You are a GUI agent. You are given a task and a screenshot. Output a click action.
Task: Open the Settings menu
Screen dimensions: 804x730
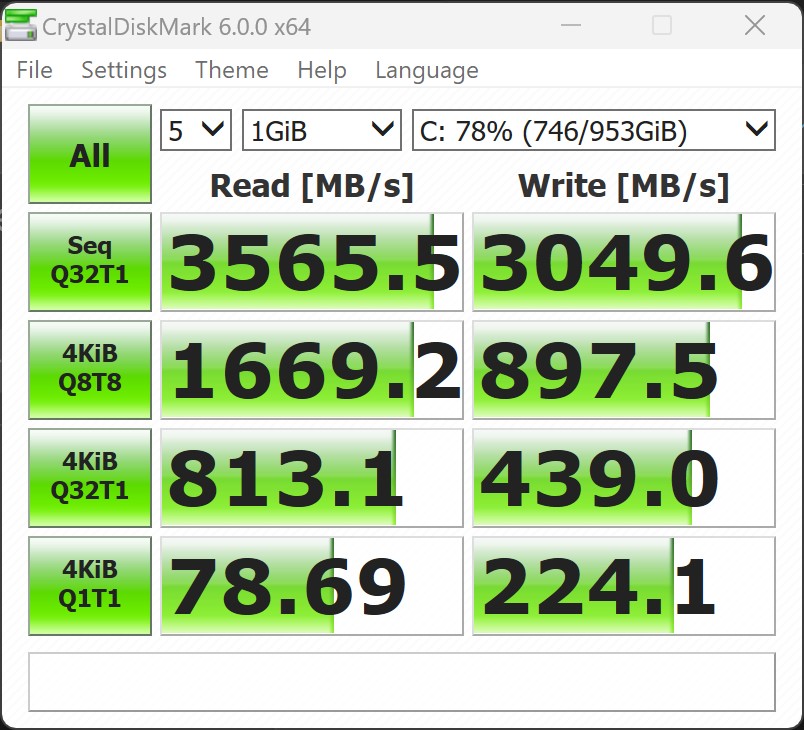(124, 70)
